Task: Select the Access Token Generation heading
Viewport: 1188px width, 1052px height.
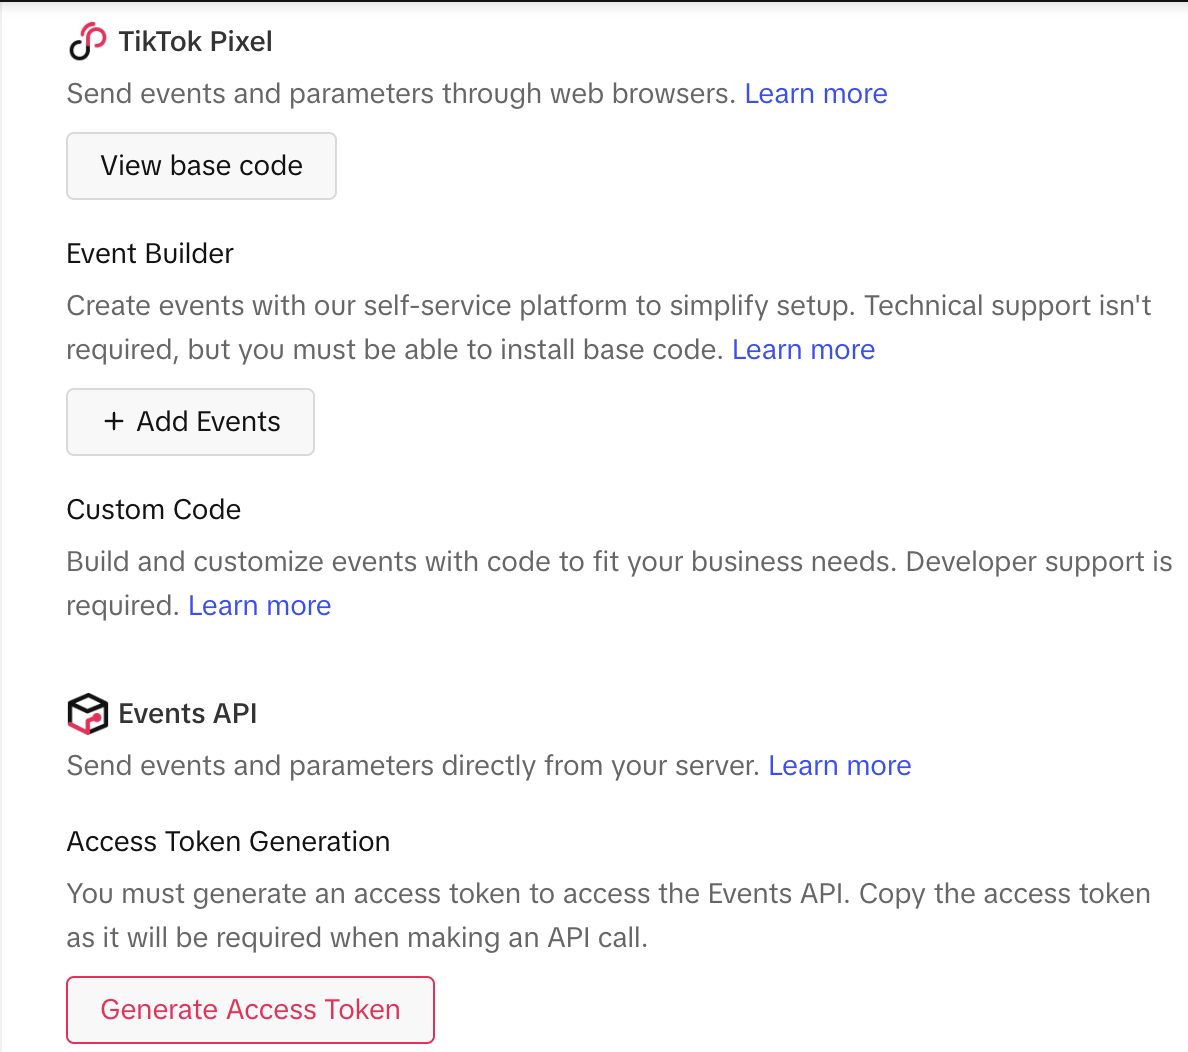Action: coord(228,841)
